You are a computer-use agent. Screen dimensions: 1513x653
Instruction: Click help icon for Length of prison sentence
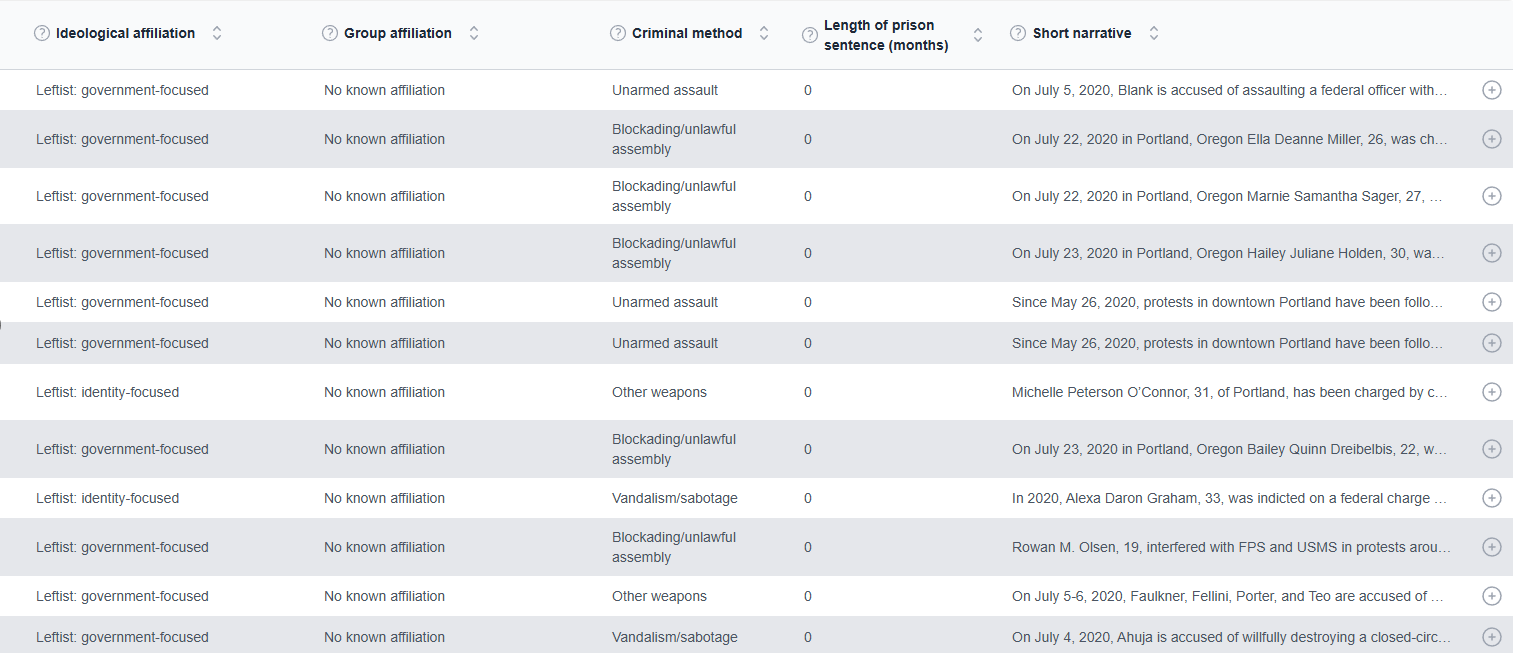tap(810, 35)
